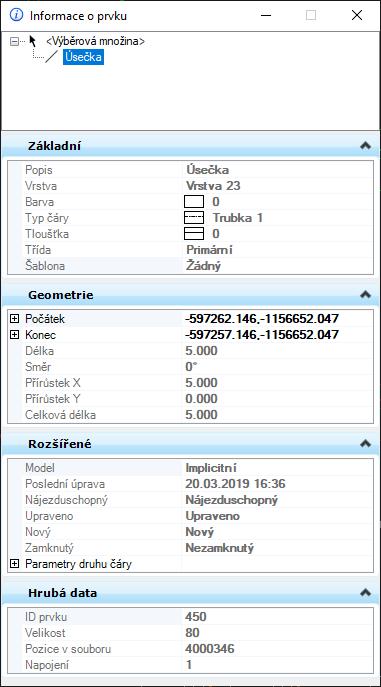Viewport: 381px width, 687px height.
Task: Collapse the Základní section
Action: [365, 146]
